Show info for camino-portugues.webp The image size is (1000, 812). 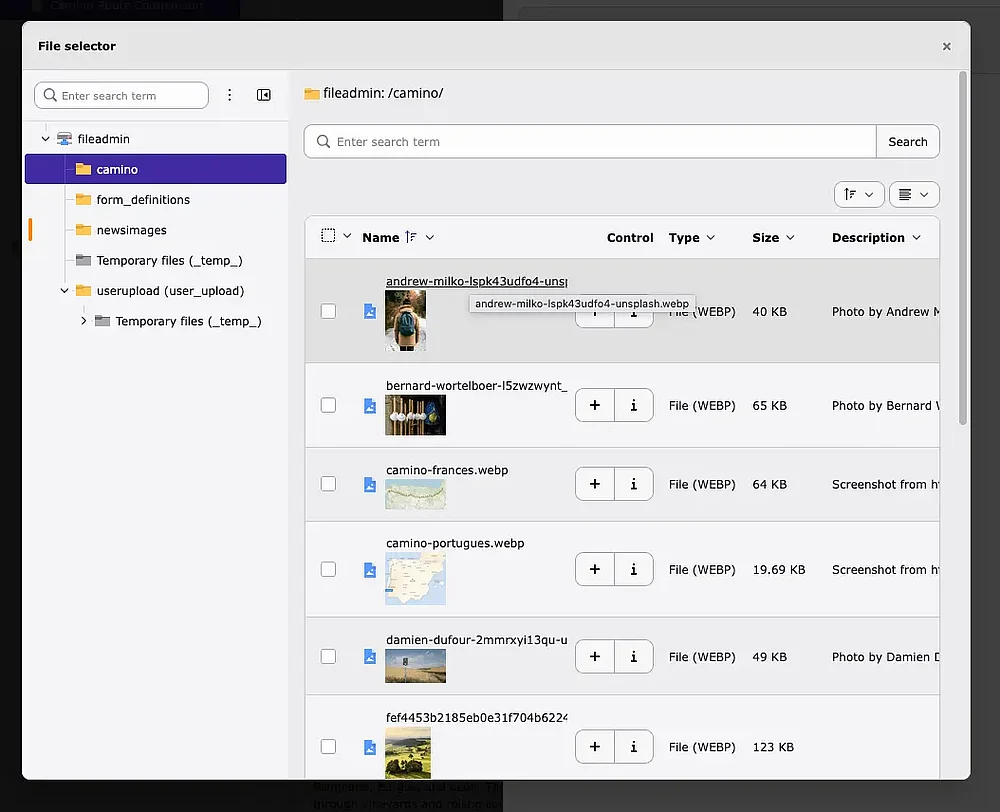[x=634, y=569]
